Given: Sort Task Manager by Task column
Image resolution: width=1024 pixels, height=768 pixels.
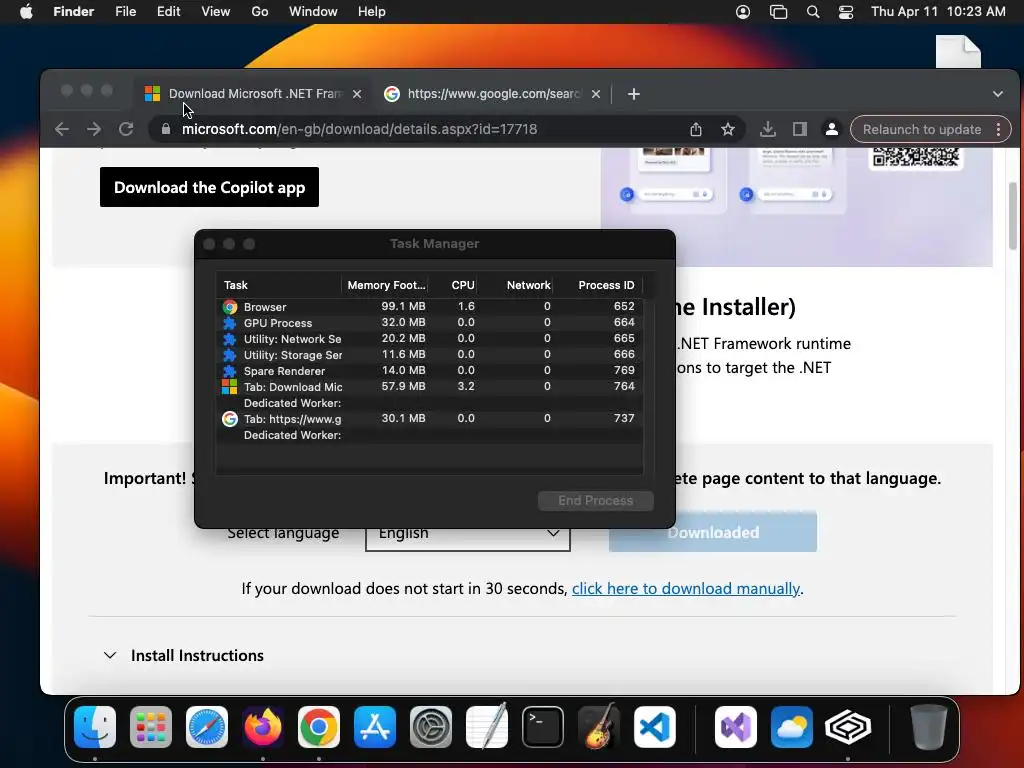Looking at the screenshot, I should click(279, 285).
